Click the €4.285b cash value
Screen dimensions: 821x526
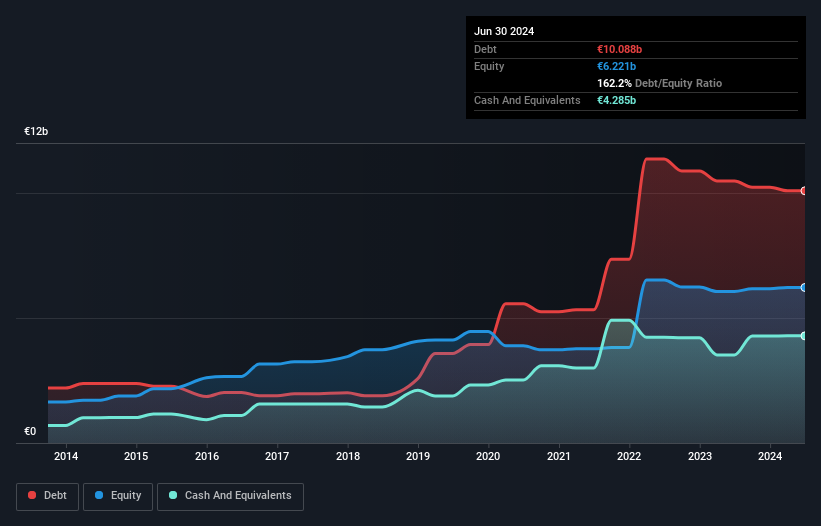(616, 100)
